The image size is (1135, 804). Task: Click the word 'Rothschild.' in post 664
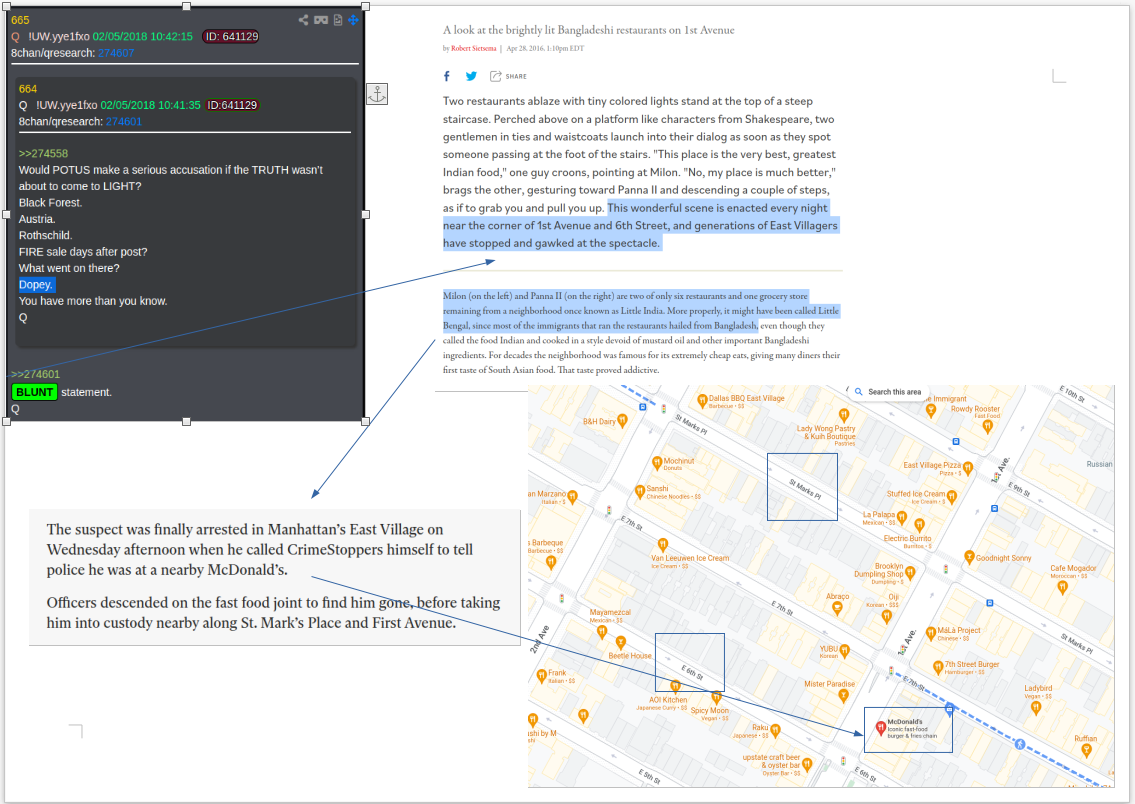click(x=46, y=235)
